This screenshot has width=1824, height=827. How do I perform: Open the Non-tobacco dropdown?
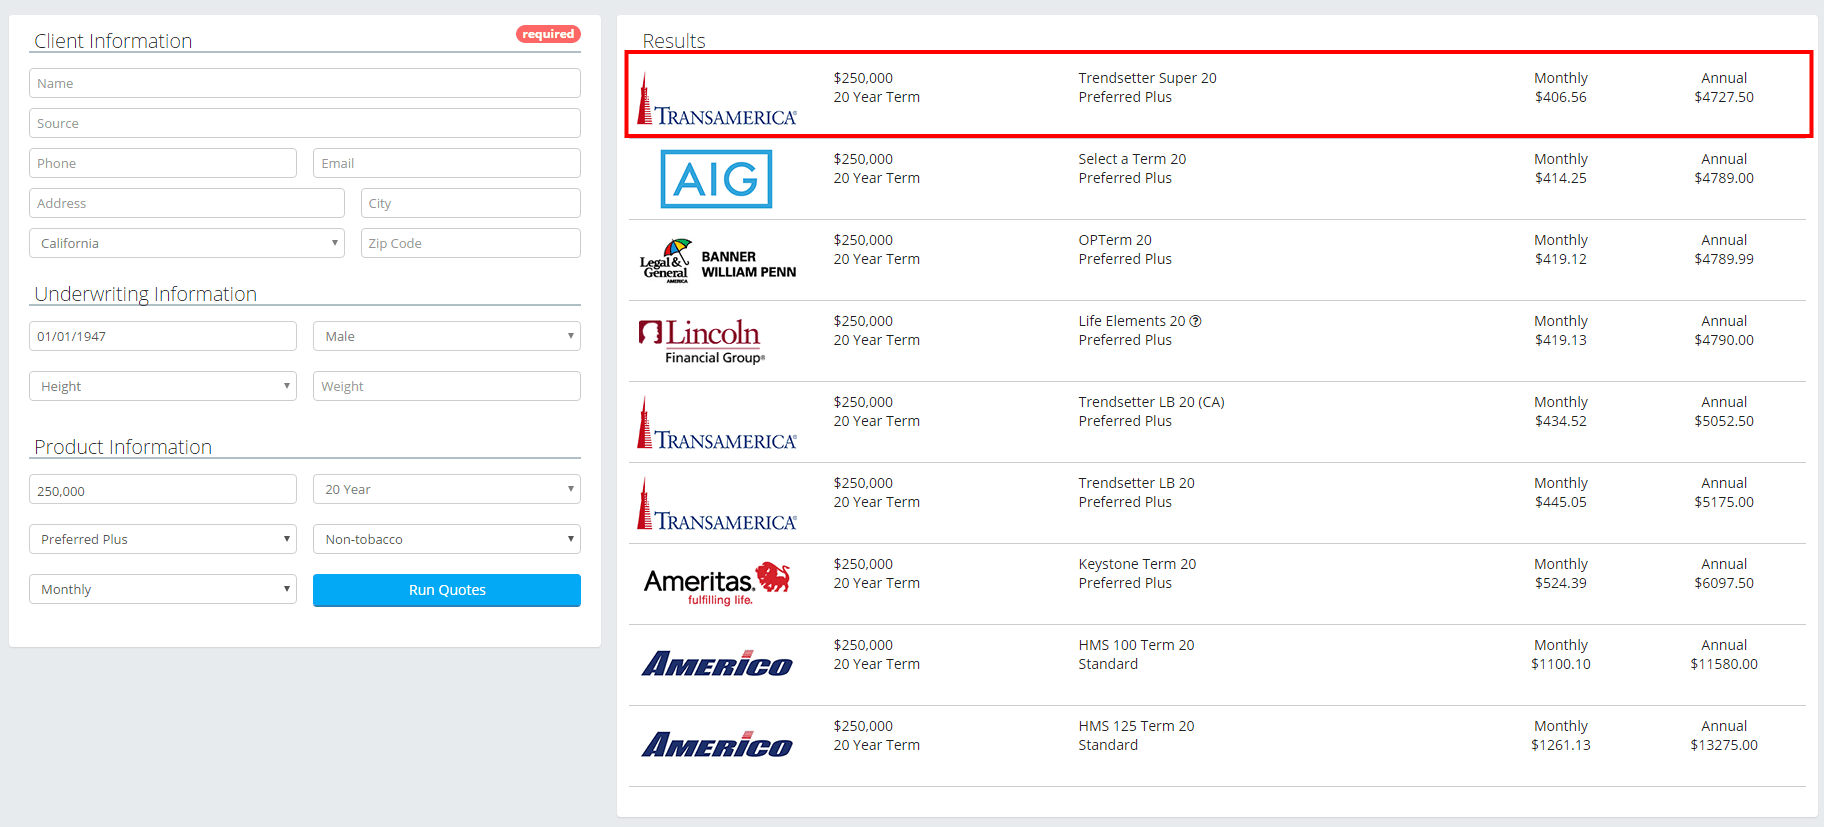447,539
